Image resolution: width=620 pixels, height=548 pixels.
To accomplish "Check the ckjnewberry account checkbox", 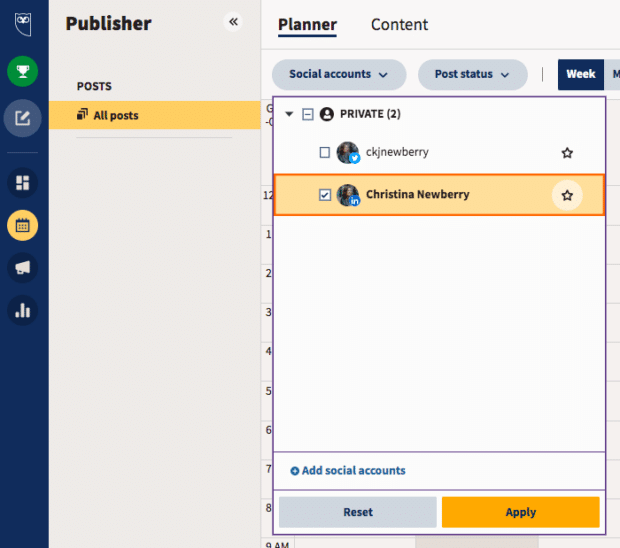I will click(x=324, y=153).
